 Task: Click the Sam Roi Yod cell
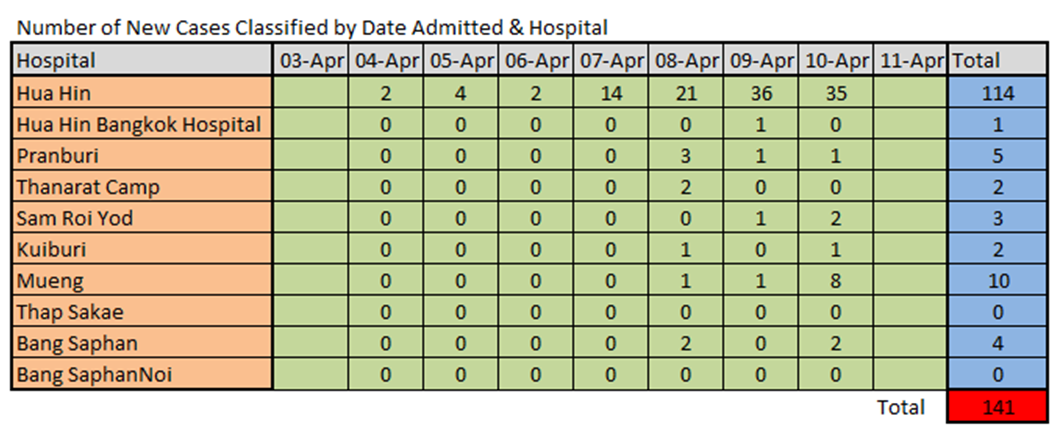pos(141,218)
